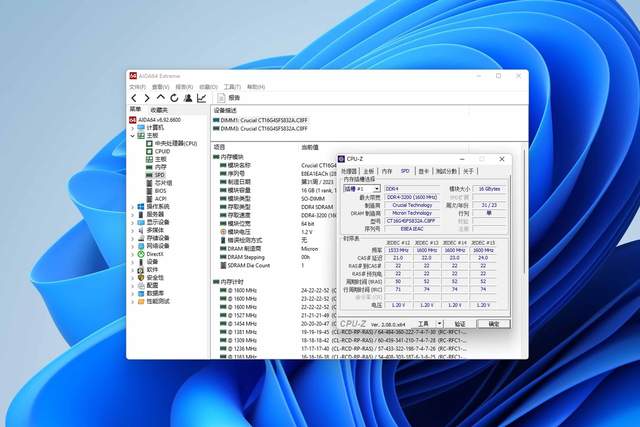Image resolution: width=640 pixels, height=427 pixels.
Task: Select the 中央处理器(CPU) item in the tree
Action: click(176, 143)
